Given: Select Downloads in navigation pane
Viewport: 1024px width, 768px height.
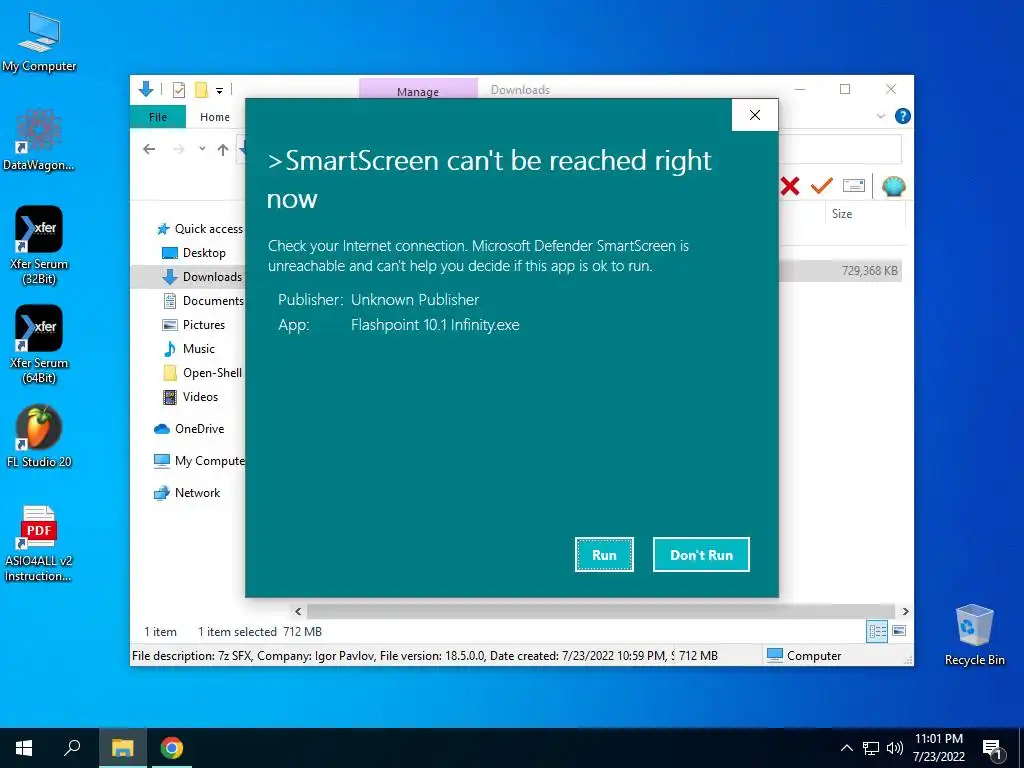Looking at the screenshot, I should pos(202,277).
